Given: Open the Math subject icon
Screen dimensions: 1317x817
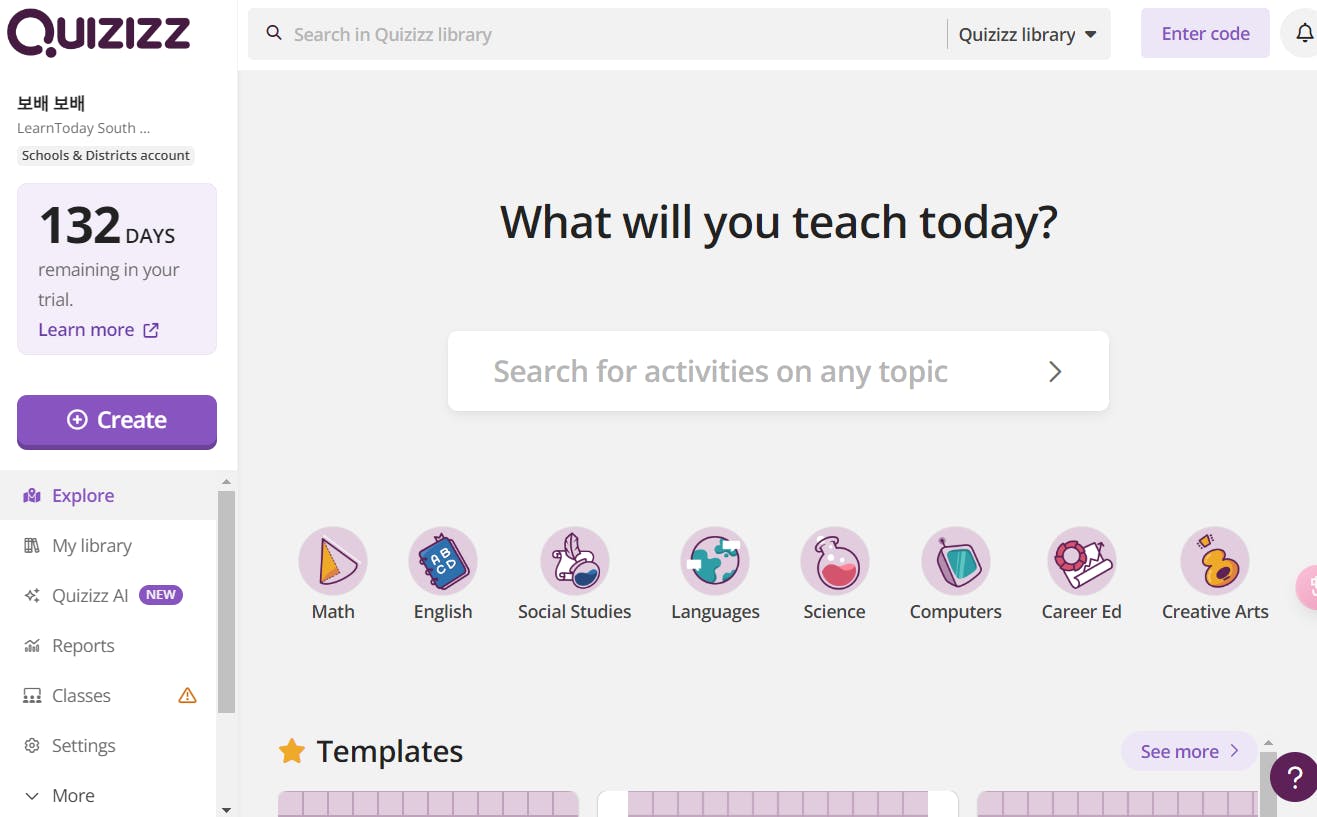Looking at the screenshot, I should (x=333, y=561).
